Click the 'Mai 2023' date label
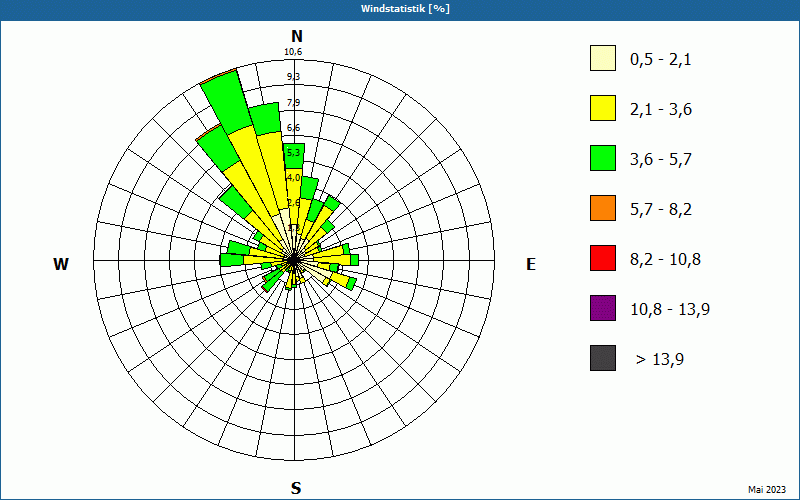Viewport: 800px width, 500px height. coord(767,490)
